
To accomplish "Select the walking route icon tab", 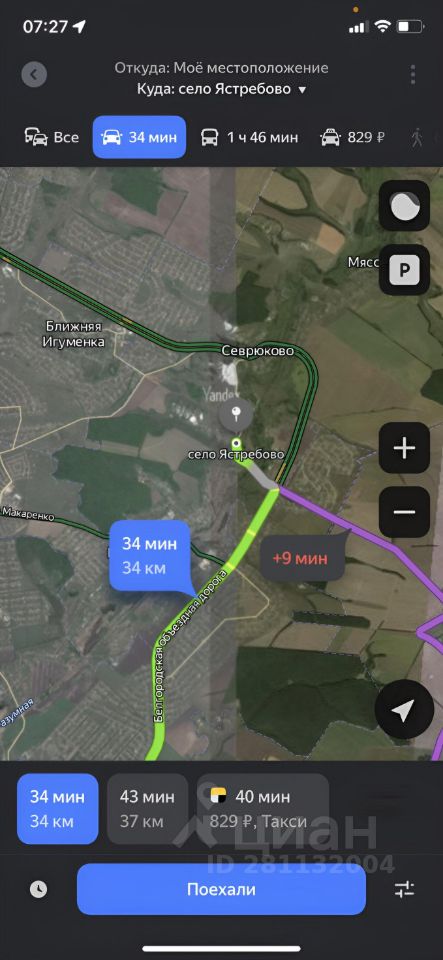I will [417, 137].
